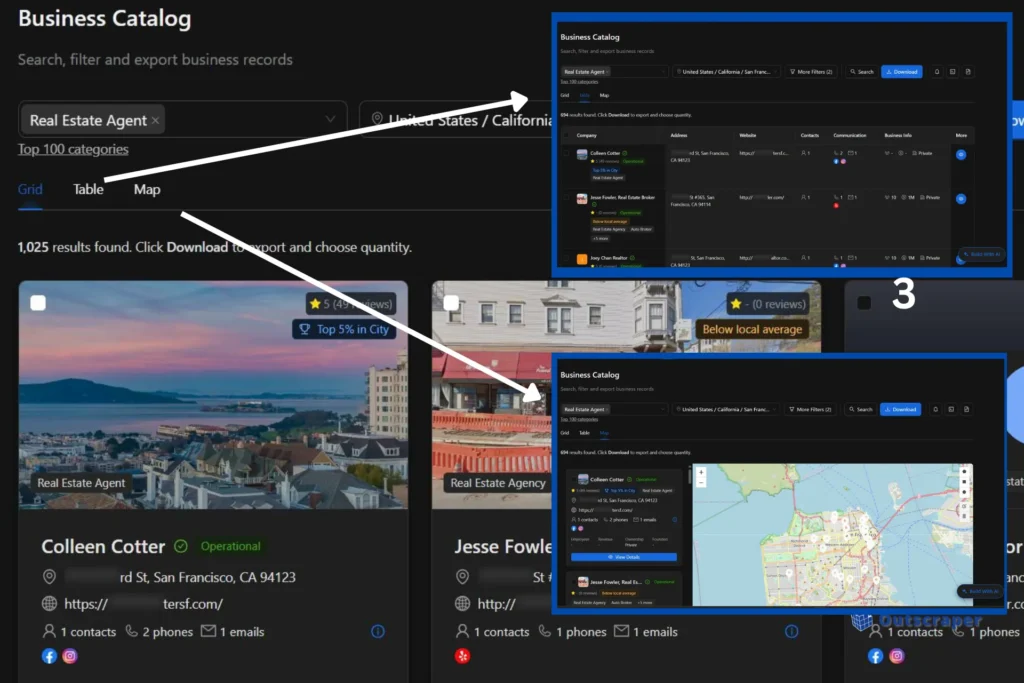Click the map zoom-in plus button in inset
Viewport: 1024px width, 683px height.
[701, 472]
